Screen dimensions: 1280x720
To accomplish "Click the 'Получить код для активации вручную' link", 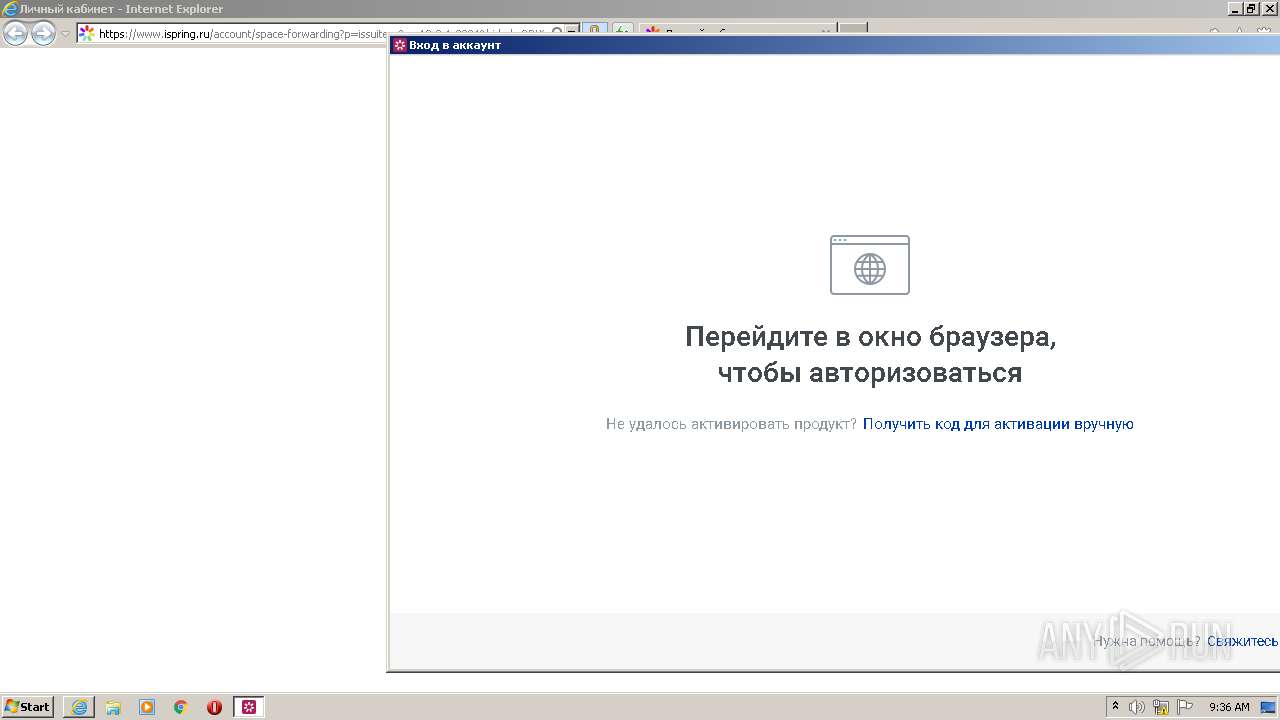I will coord(998,424).
